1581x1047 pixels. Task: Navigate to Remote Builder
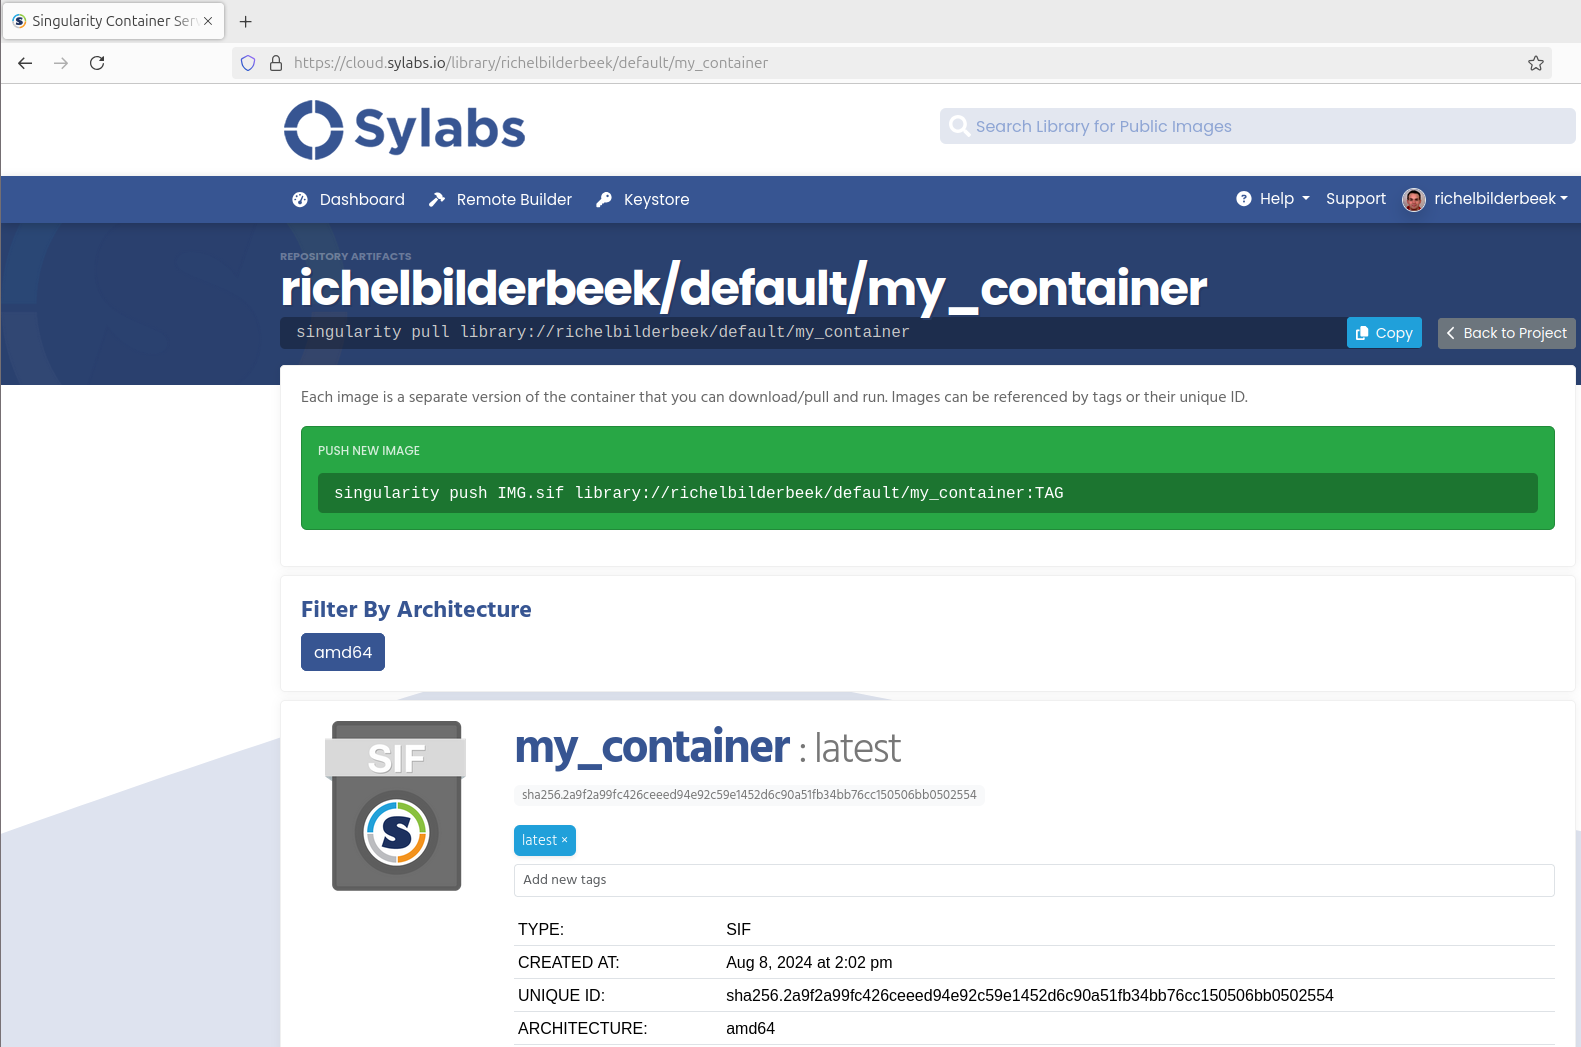click(x=500, y=199)
